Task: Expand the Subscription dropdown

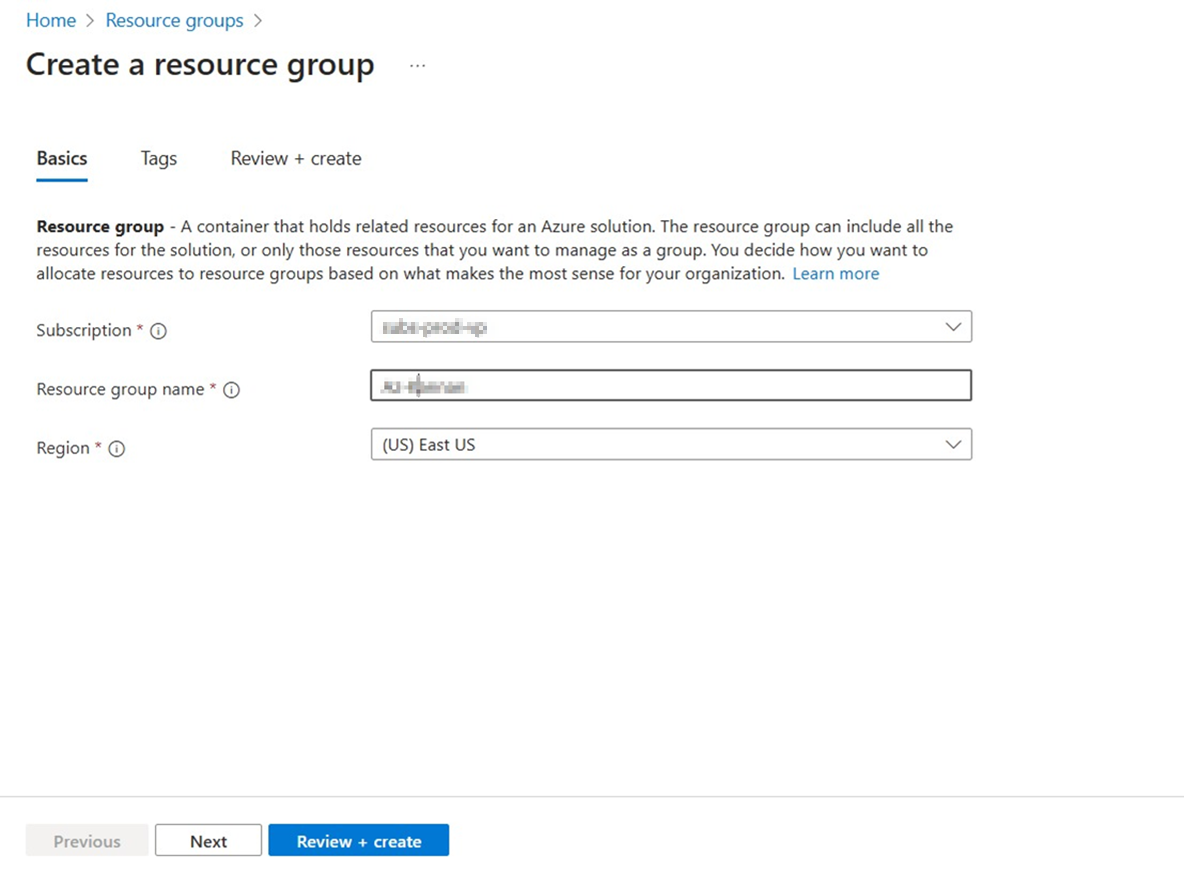Action: (x=671, y=326)
